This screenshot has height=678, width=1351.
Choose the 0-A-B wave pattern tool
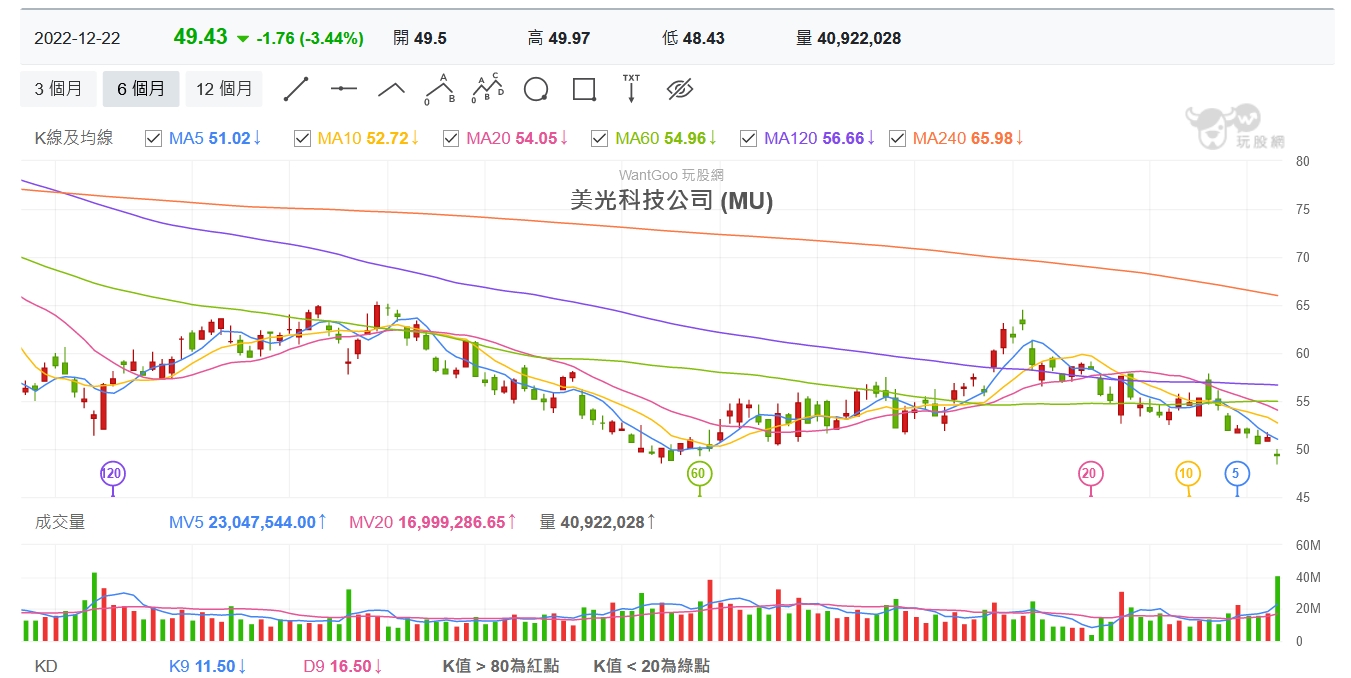(x=439, y=89)
